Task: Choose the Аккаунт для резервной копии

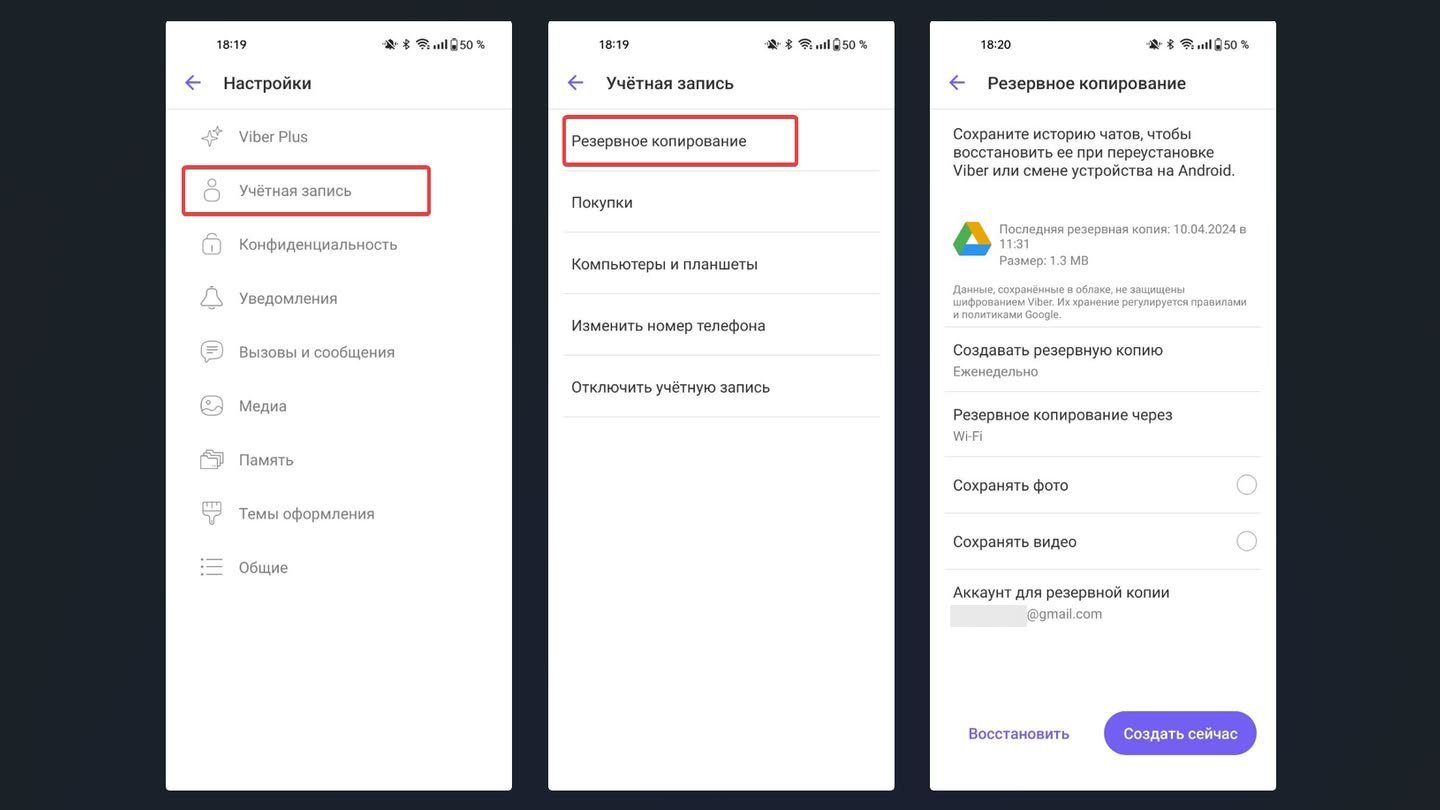Action: [1102, 603]
